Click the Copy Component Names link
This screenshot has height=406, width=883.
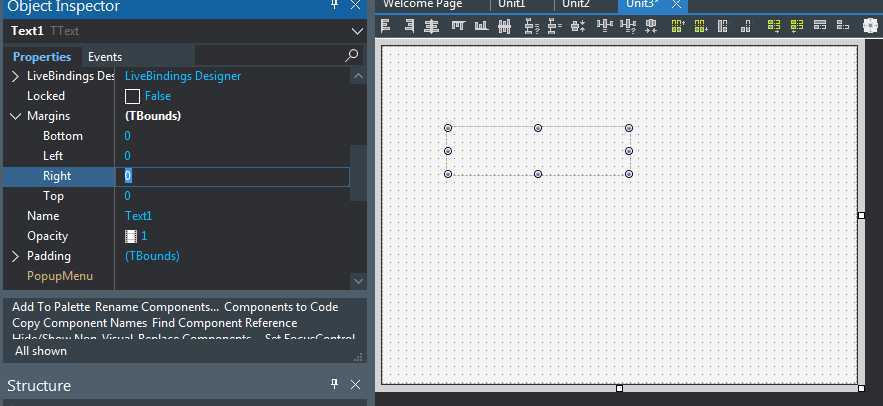click(79, 323)
